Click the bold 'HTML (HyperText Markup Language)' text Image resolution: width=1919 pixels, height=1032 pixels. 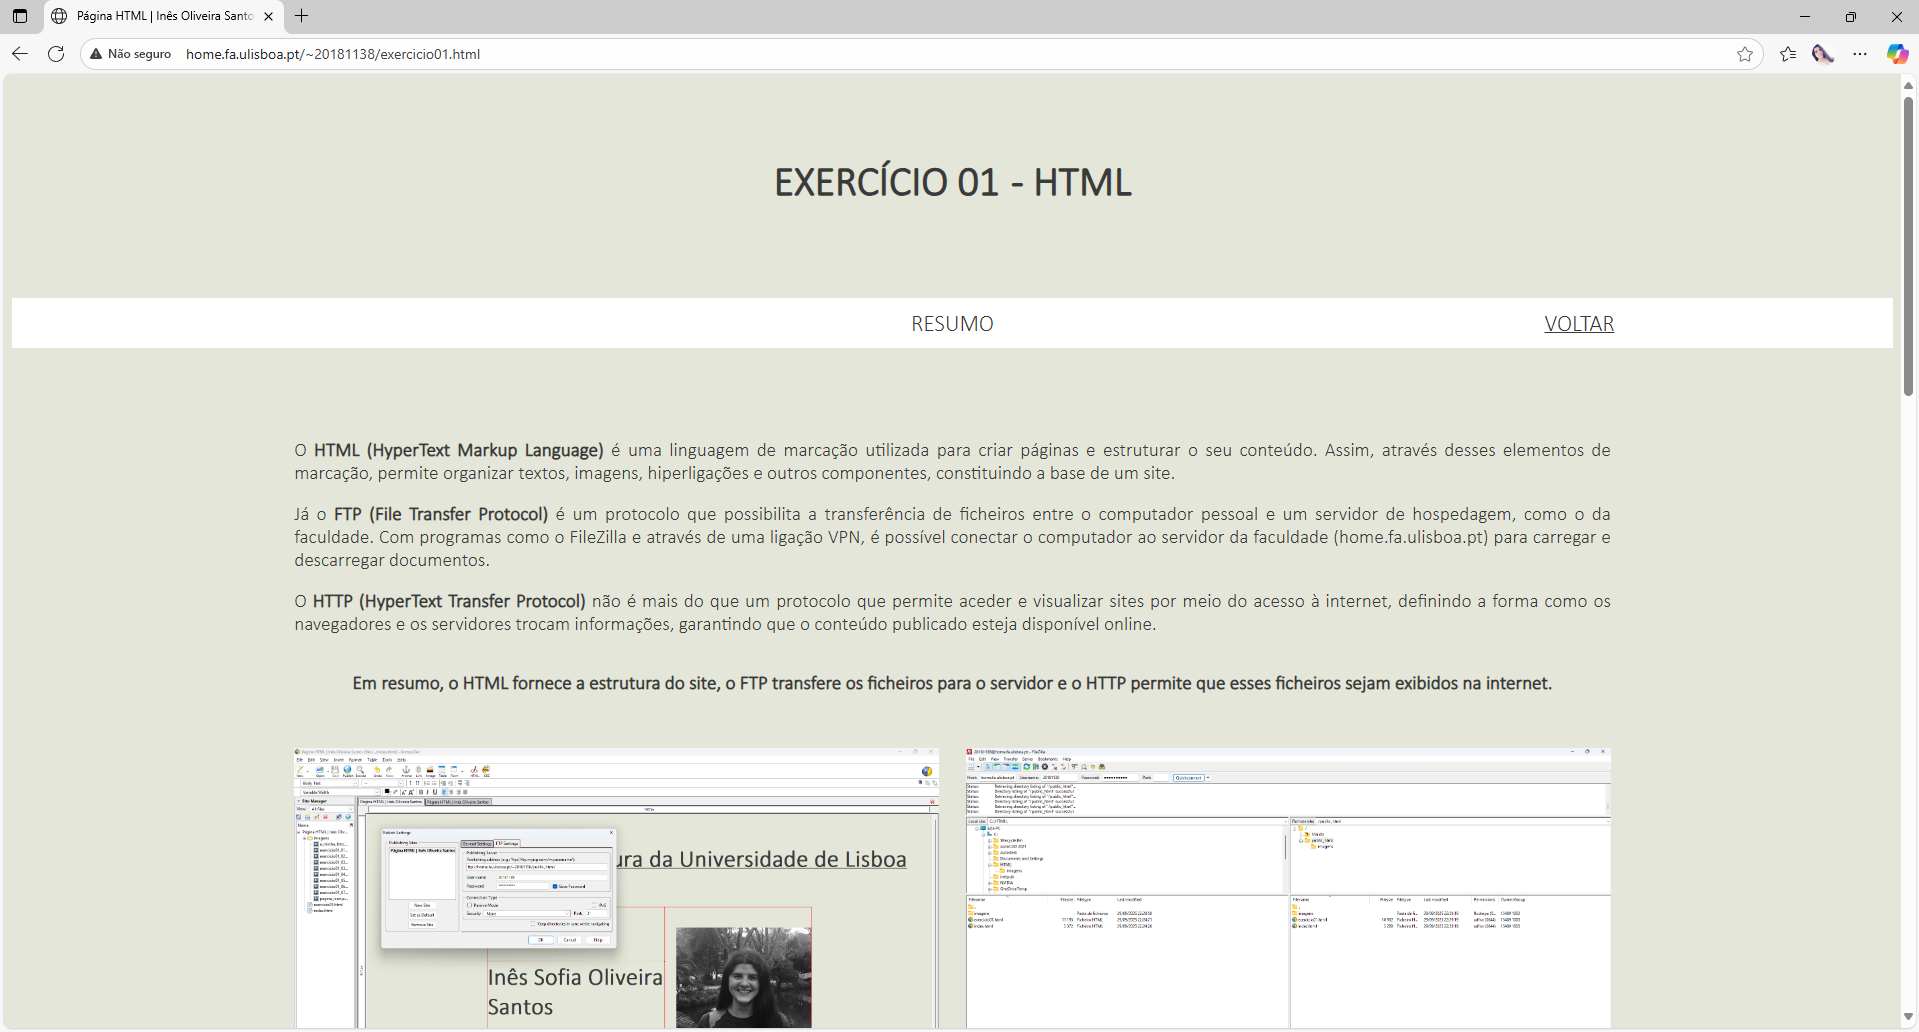pyautogui.click(x=459, y=450)
